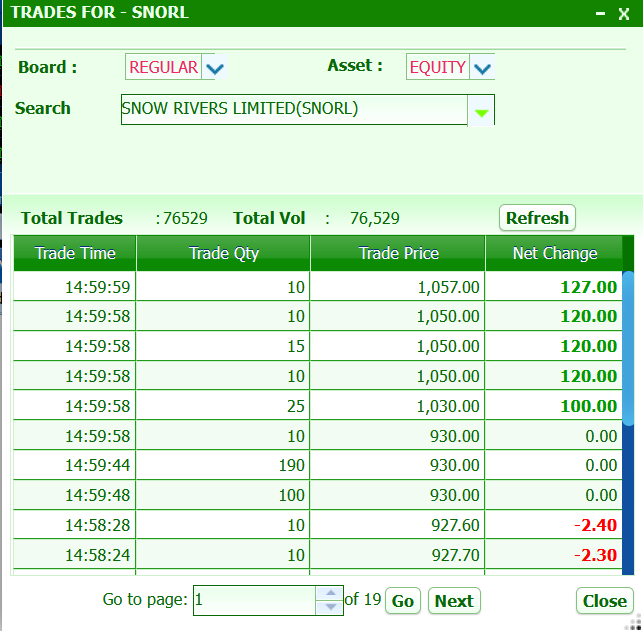Select trade quantity 25 cell

[223, 406]
